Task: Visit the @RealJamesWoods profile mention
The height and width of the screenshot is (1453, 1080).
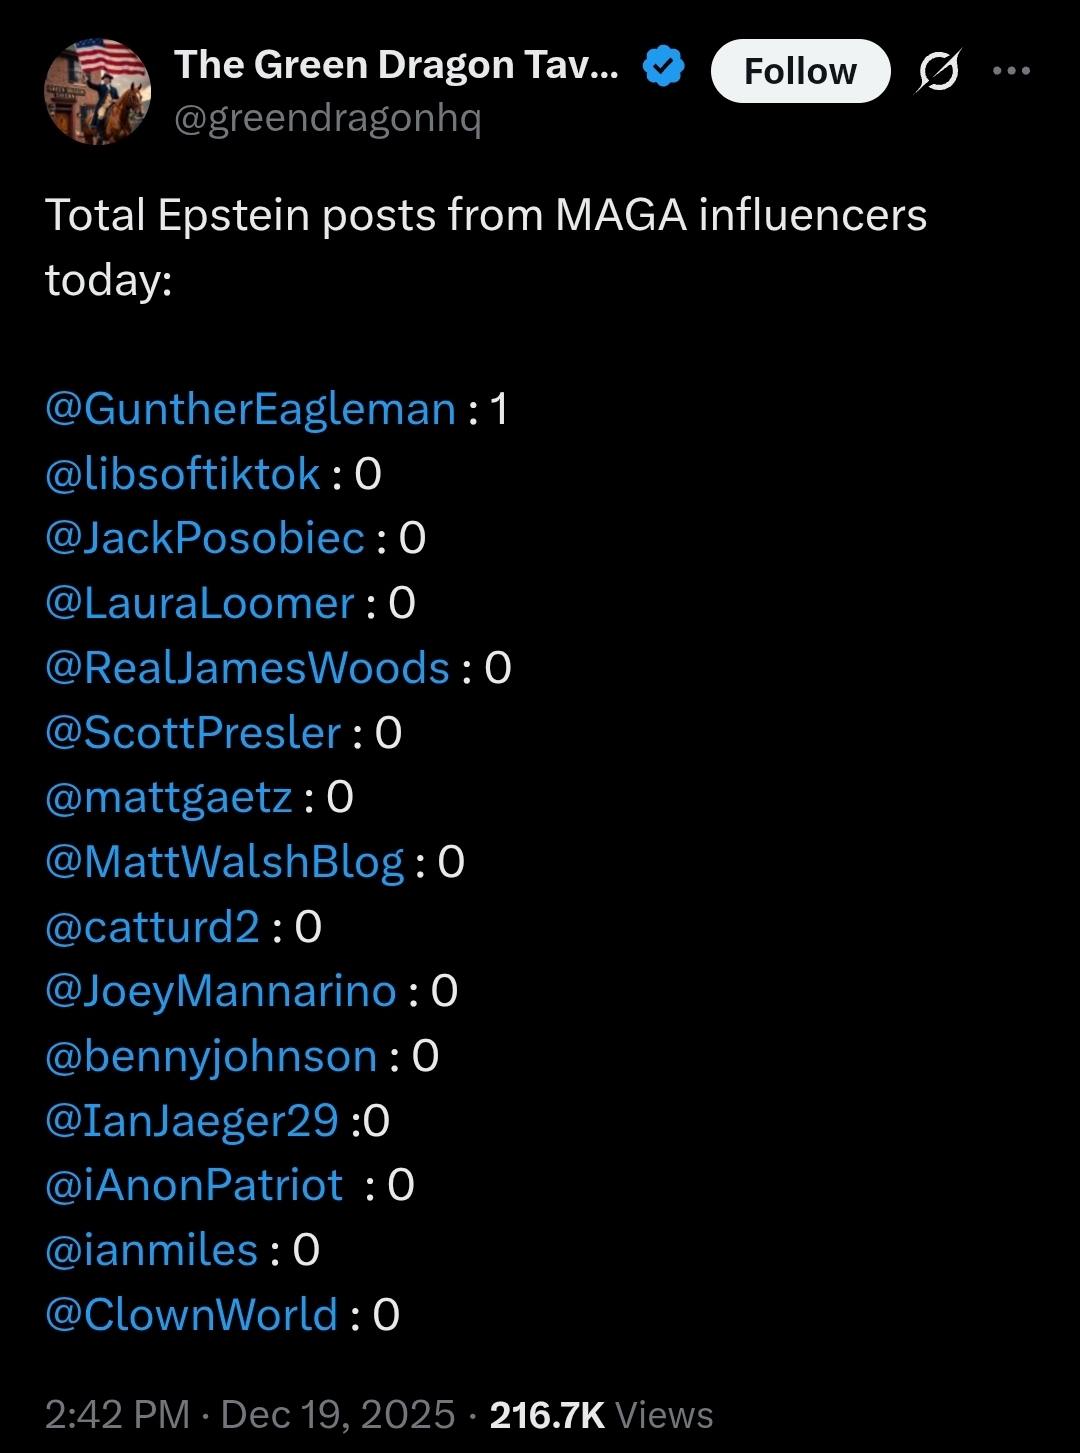Action: point(247,668)
